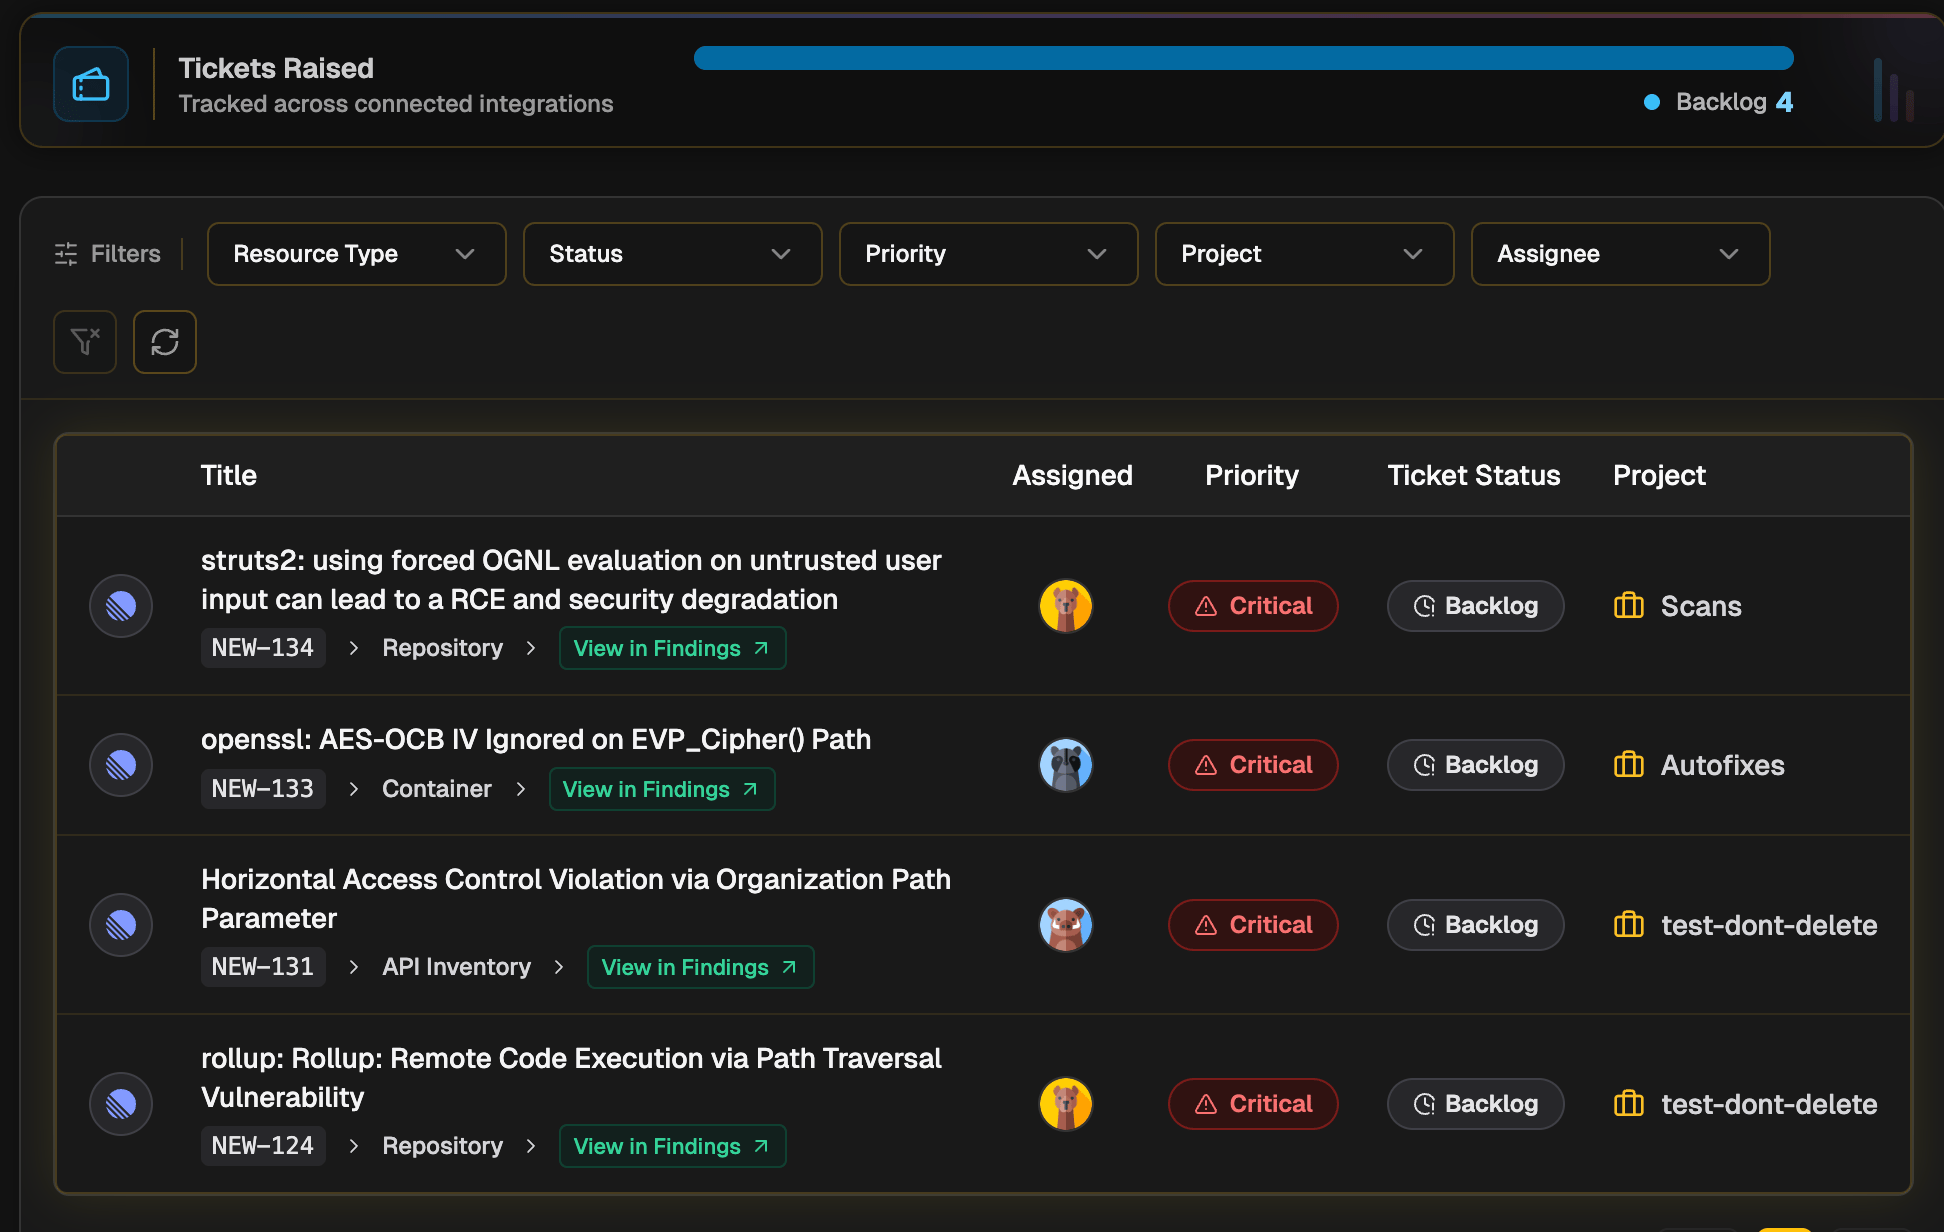Viewport: 1944px width, 1232px height.
Task: Open the Resource Type dropdown
Action: (x=357, y=254)
